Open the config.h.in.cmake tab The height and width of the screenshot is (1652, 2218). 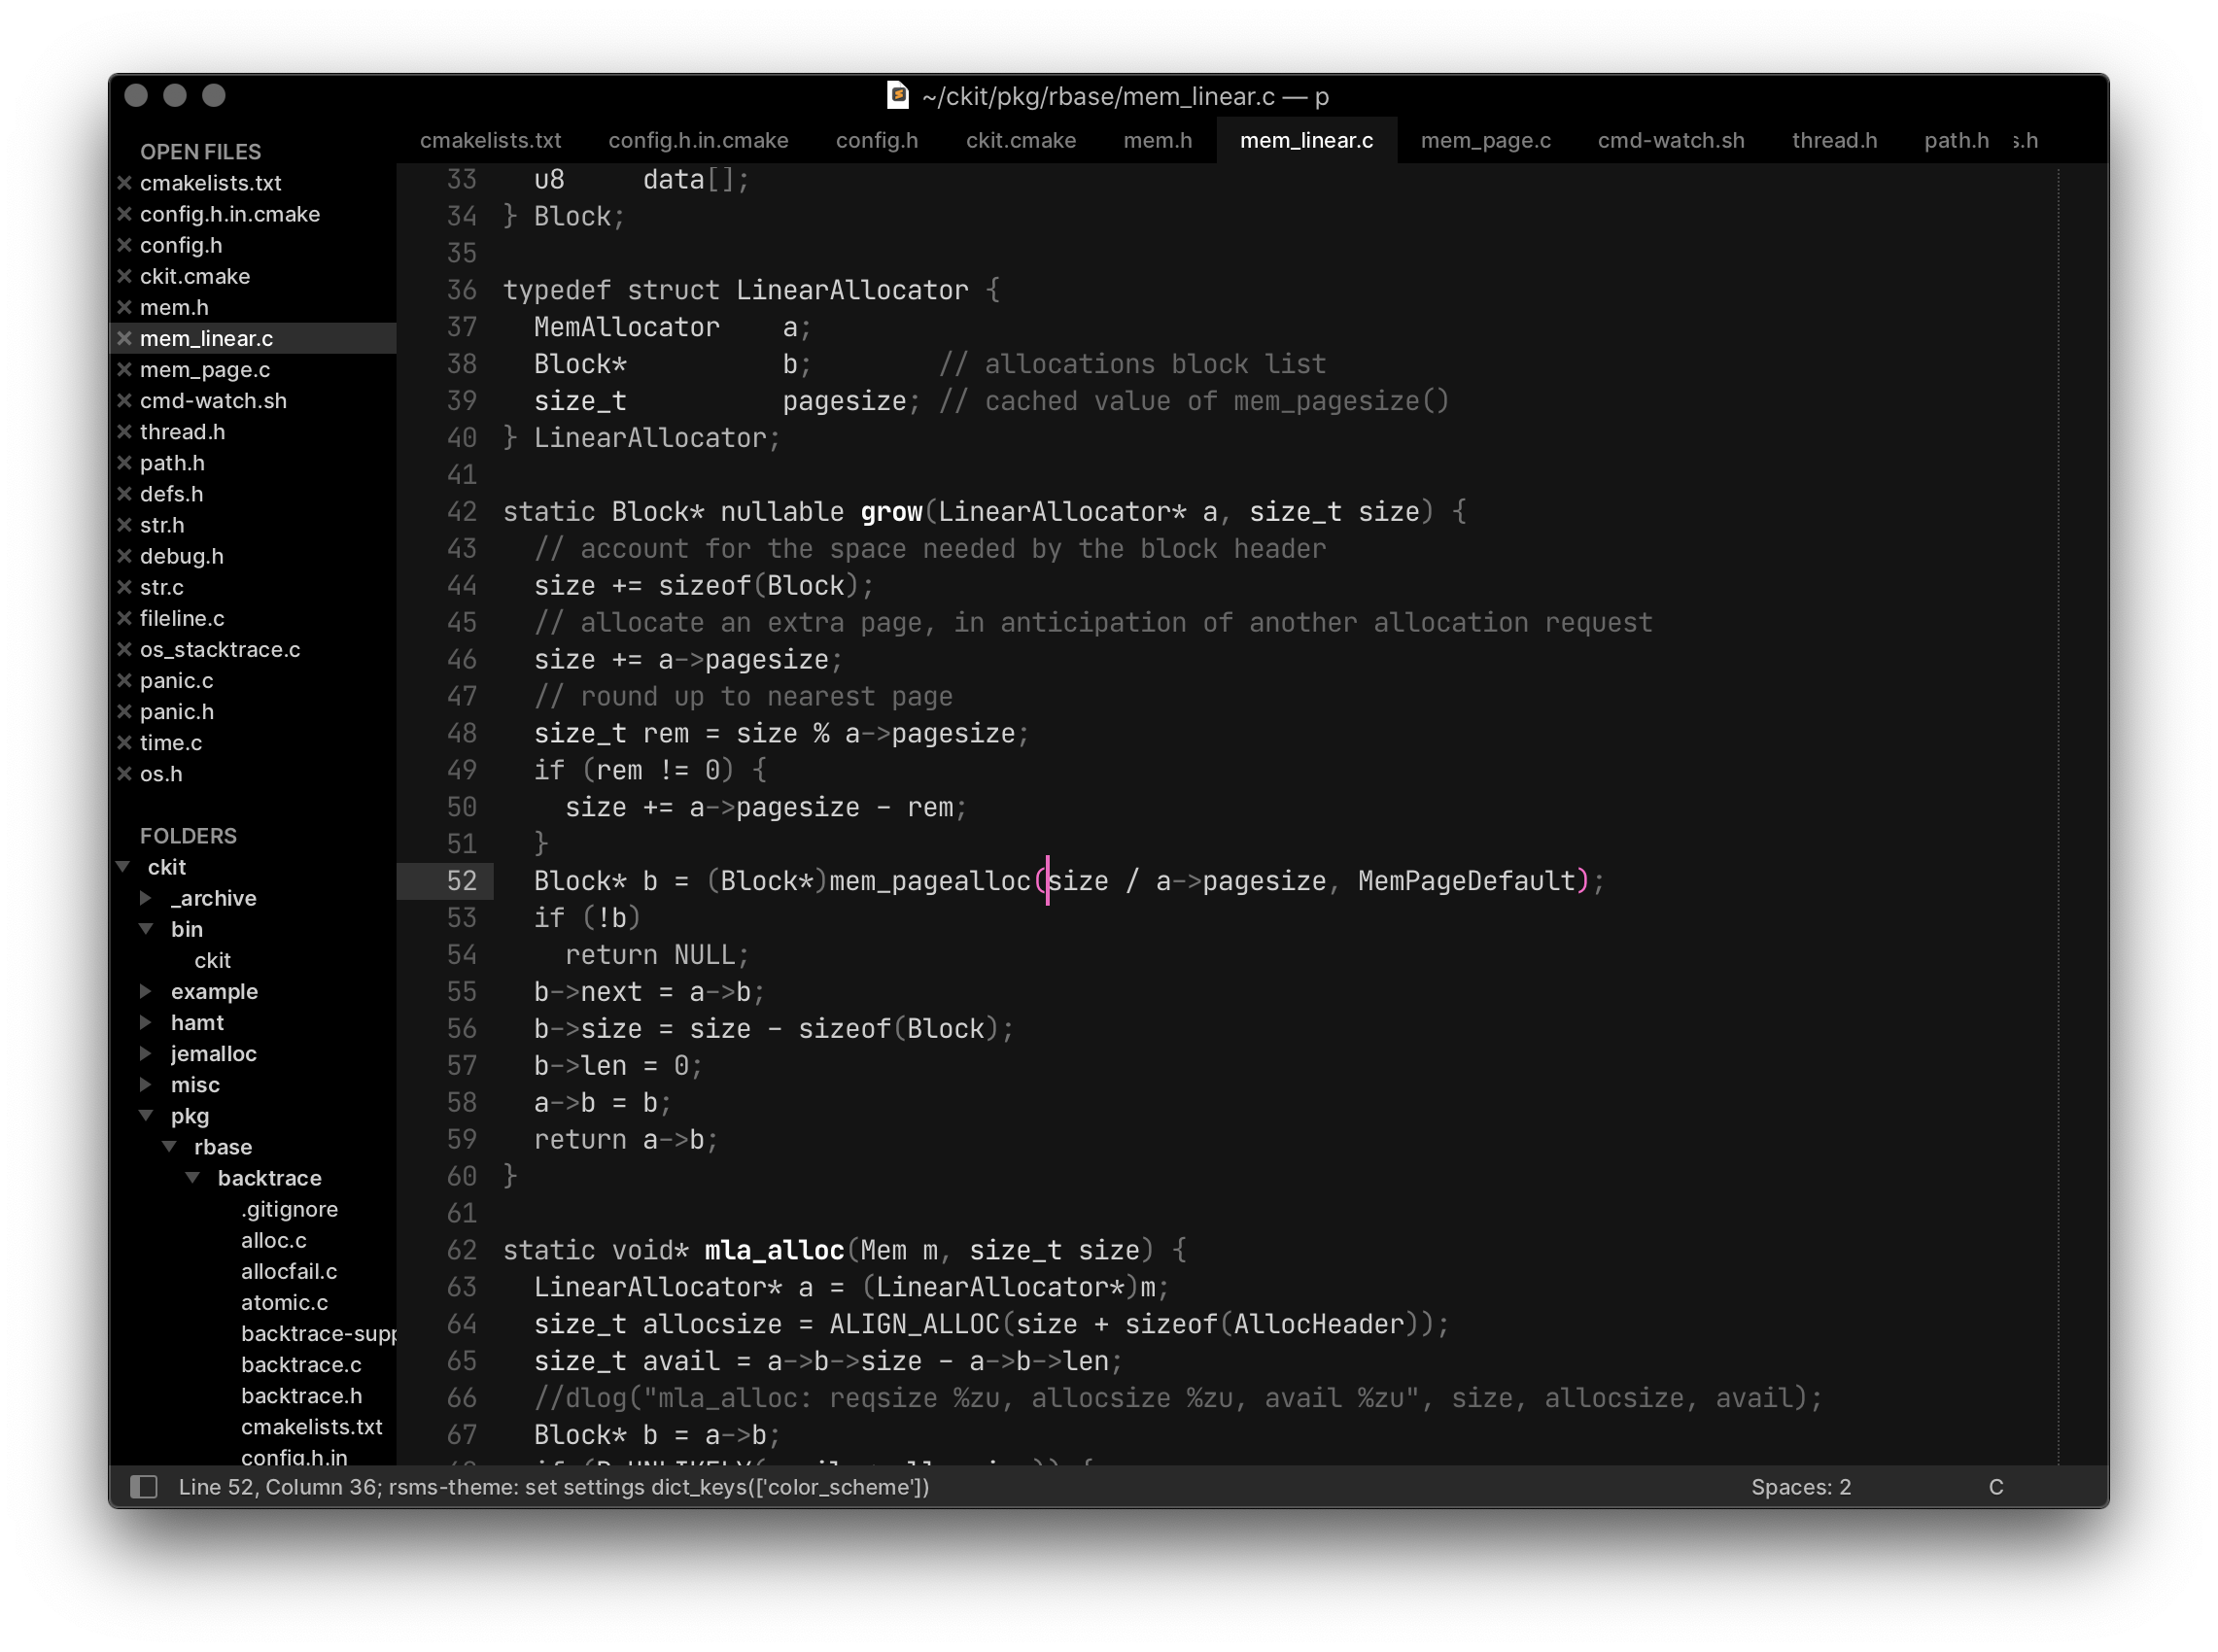point(698,140)
